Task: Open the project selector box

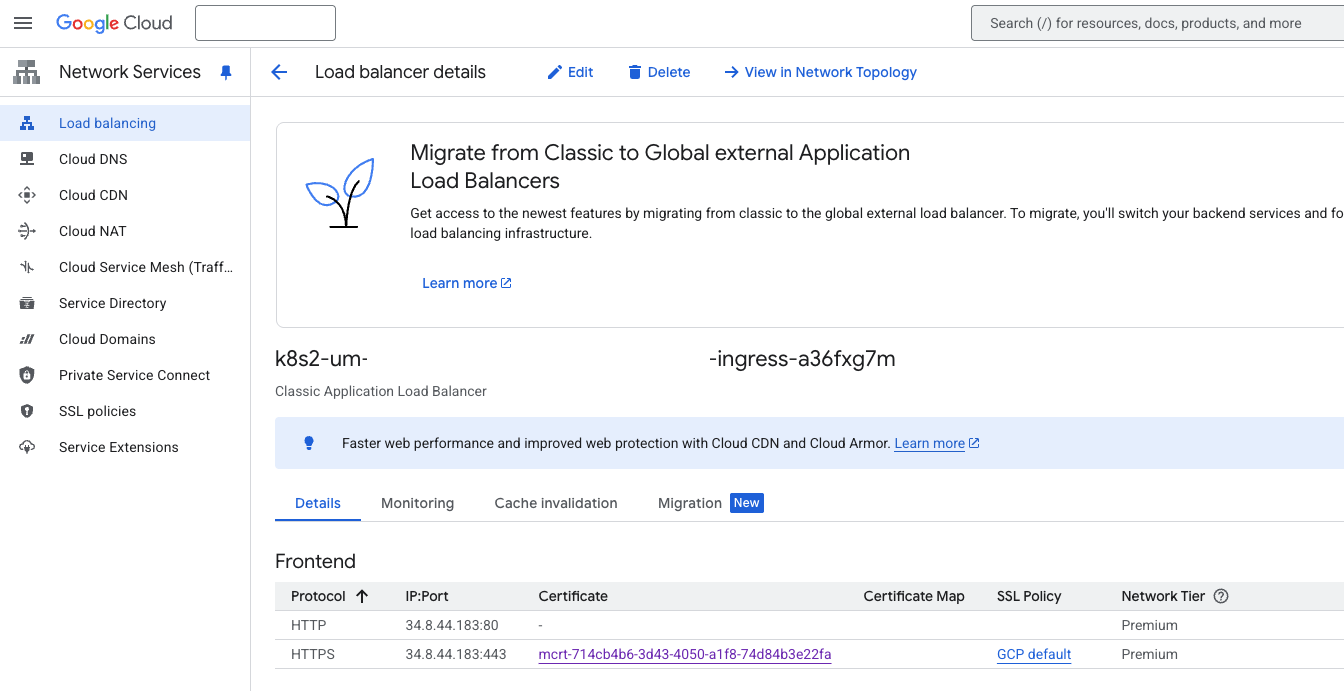Action: click(x=265, y=23)
